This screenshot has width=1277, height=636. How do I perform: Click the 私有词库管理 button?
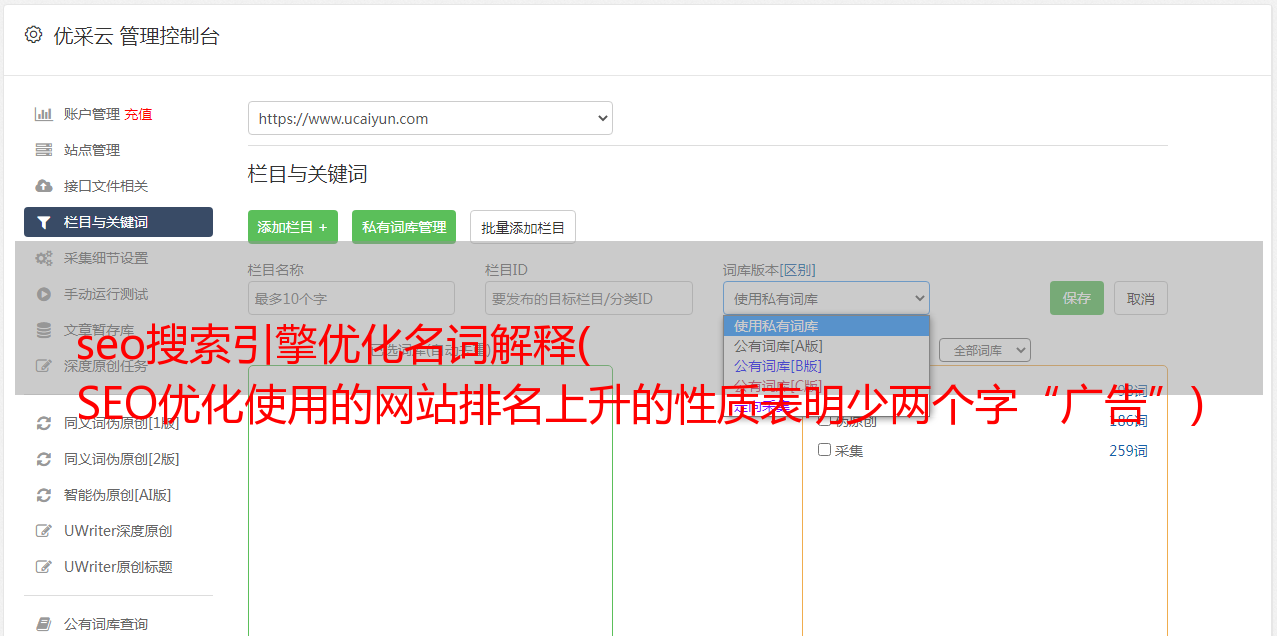[404, 227]
